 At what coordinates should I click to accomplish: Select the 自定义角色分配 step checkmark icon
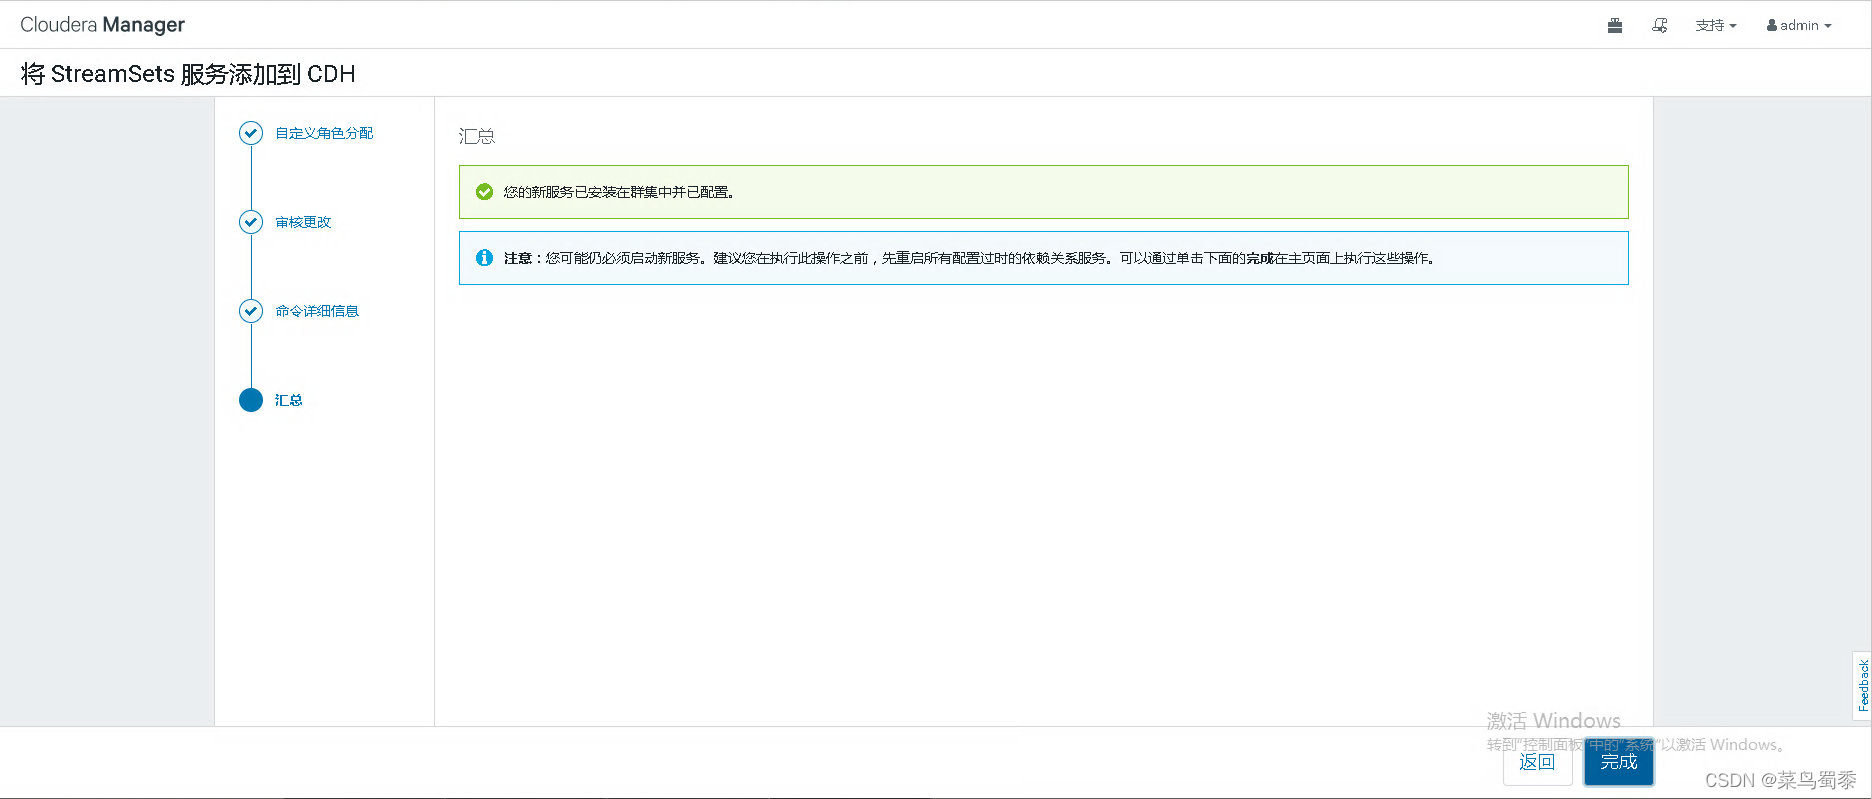251,133
